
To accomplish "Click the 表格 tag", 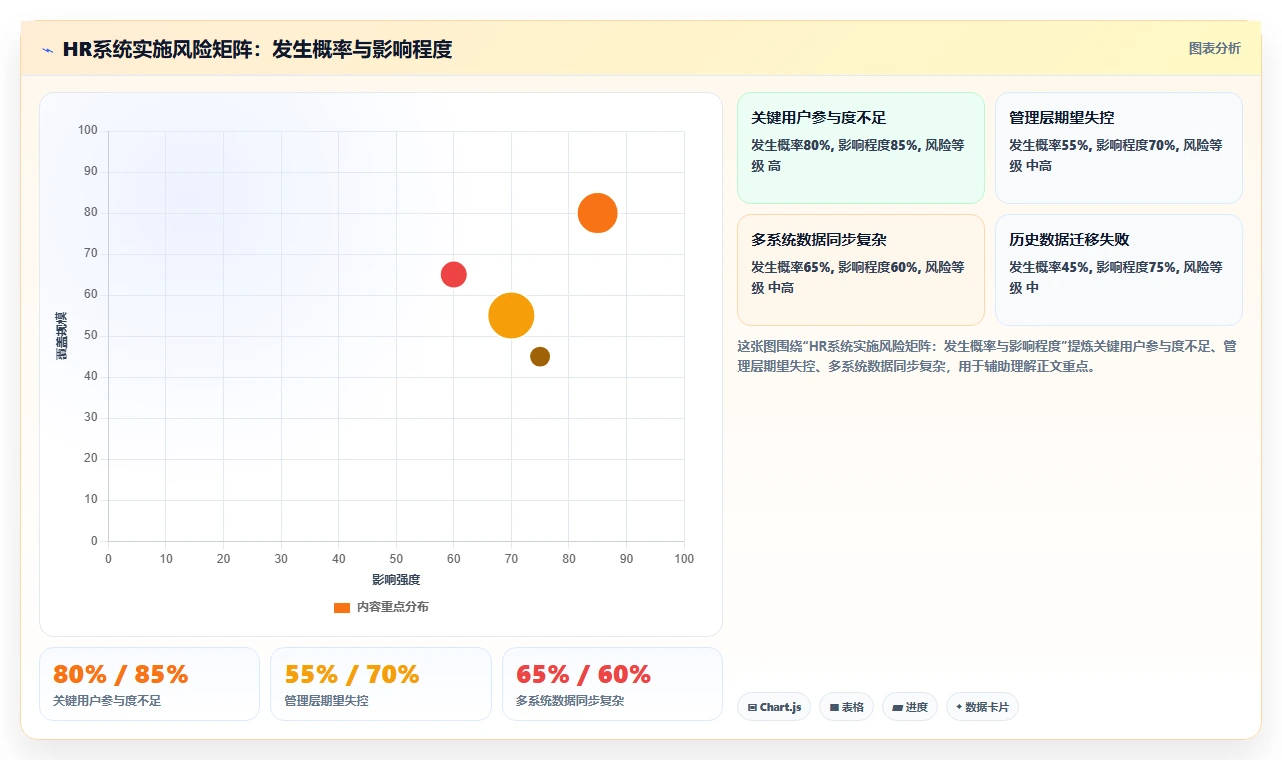I will click(846, 707).
